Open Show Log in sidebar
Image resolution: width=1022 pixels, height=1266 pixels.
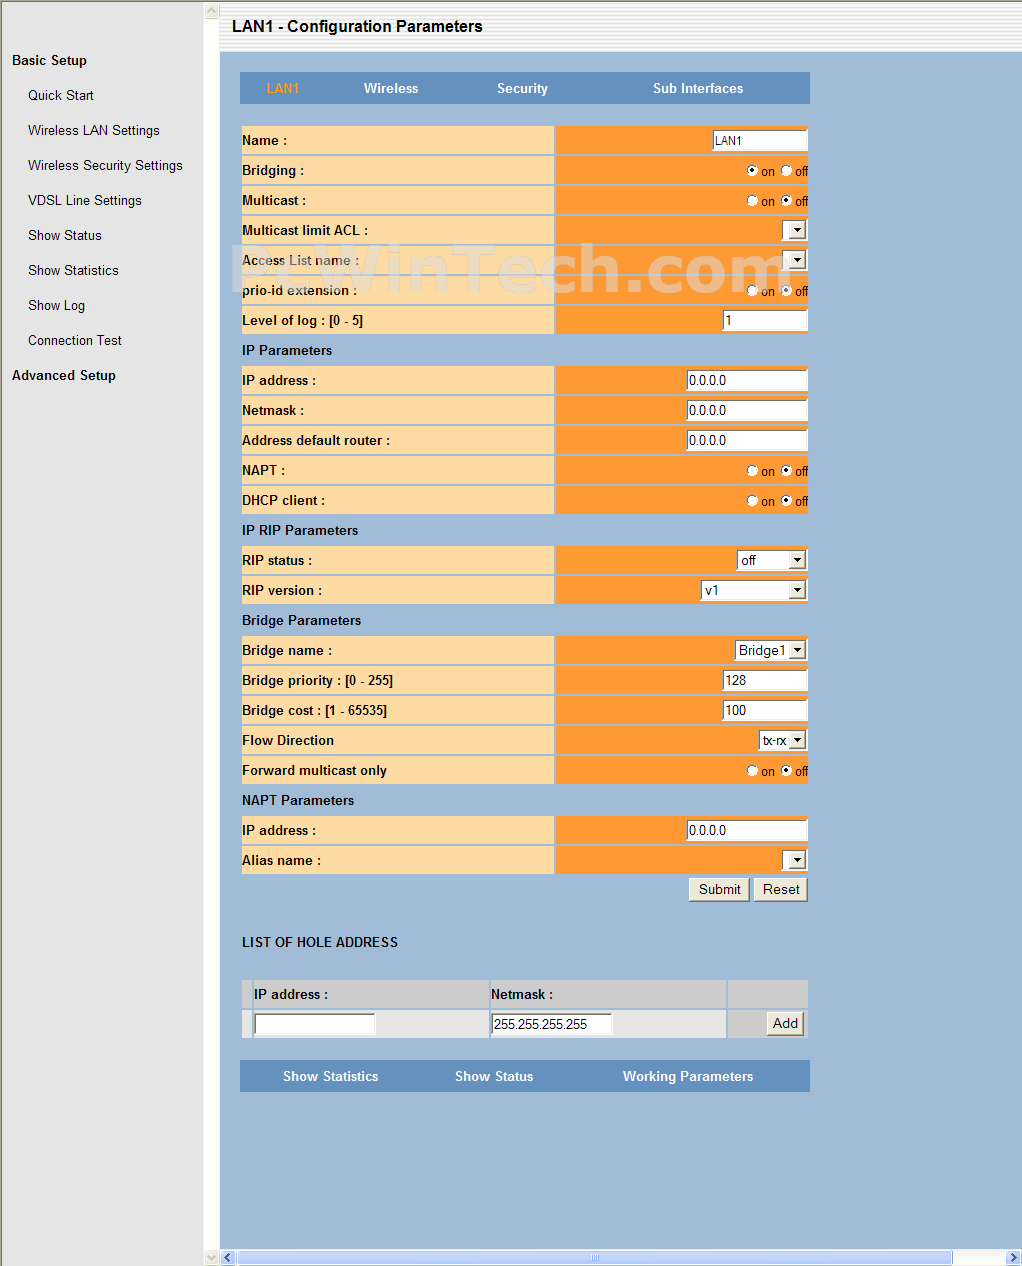[x=56, y=305]
